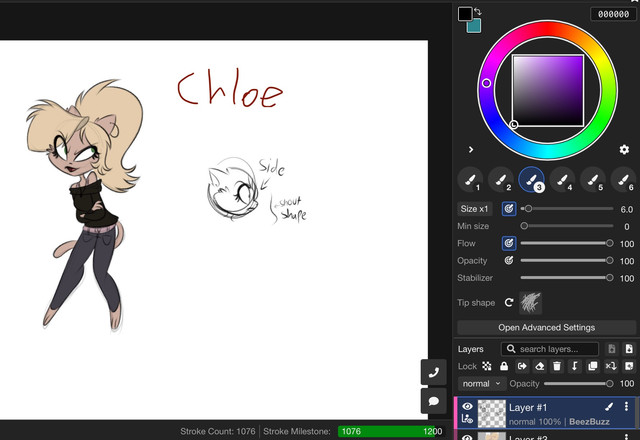
Task: Select brush preset 1
Action: pos(471,180)
